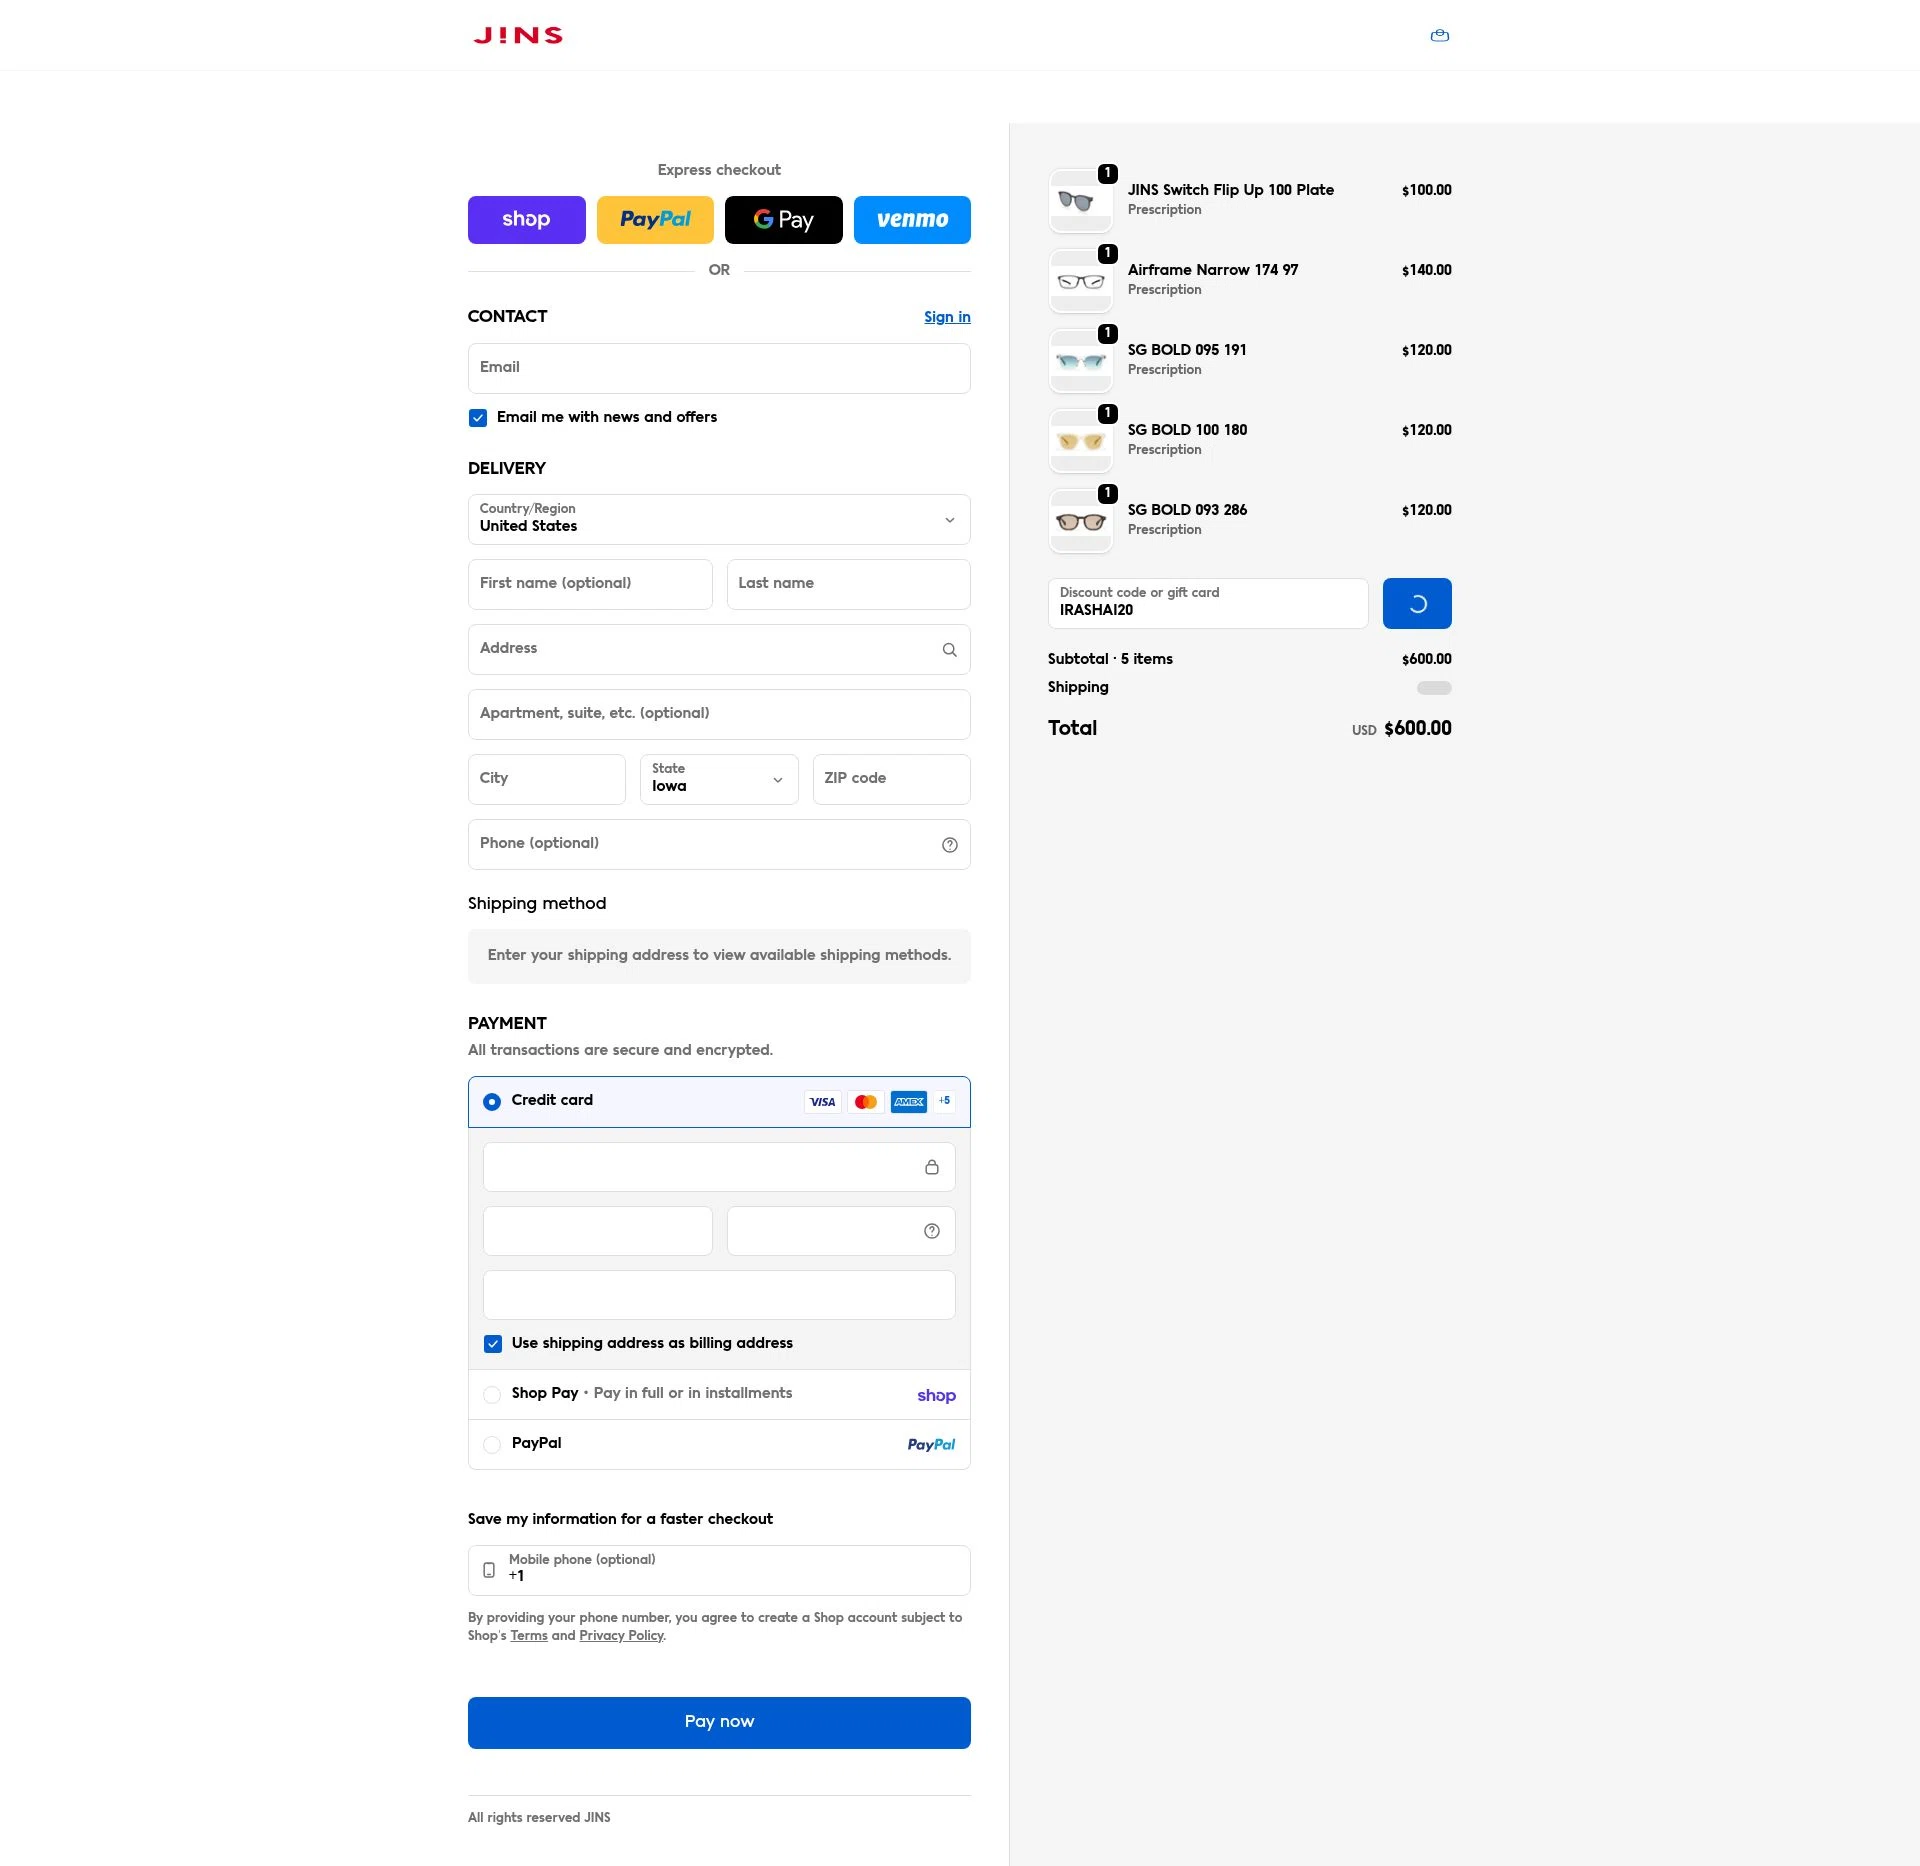
Task: Click the cart bag icon in header
Action: (x=1439, y=36)
